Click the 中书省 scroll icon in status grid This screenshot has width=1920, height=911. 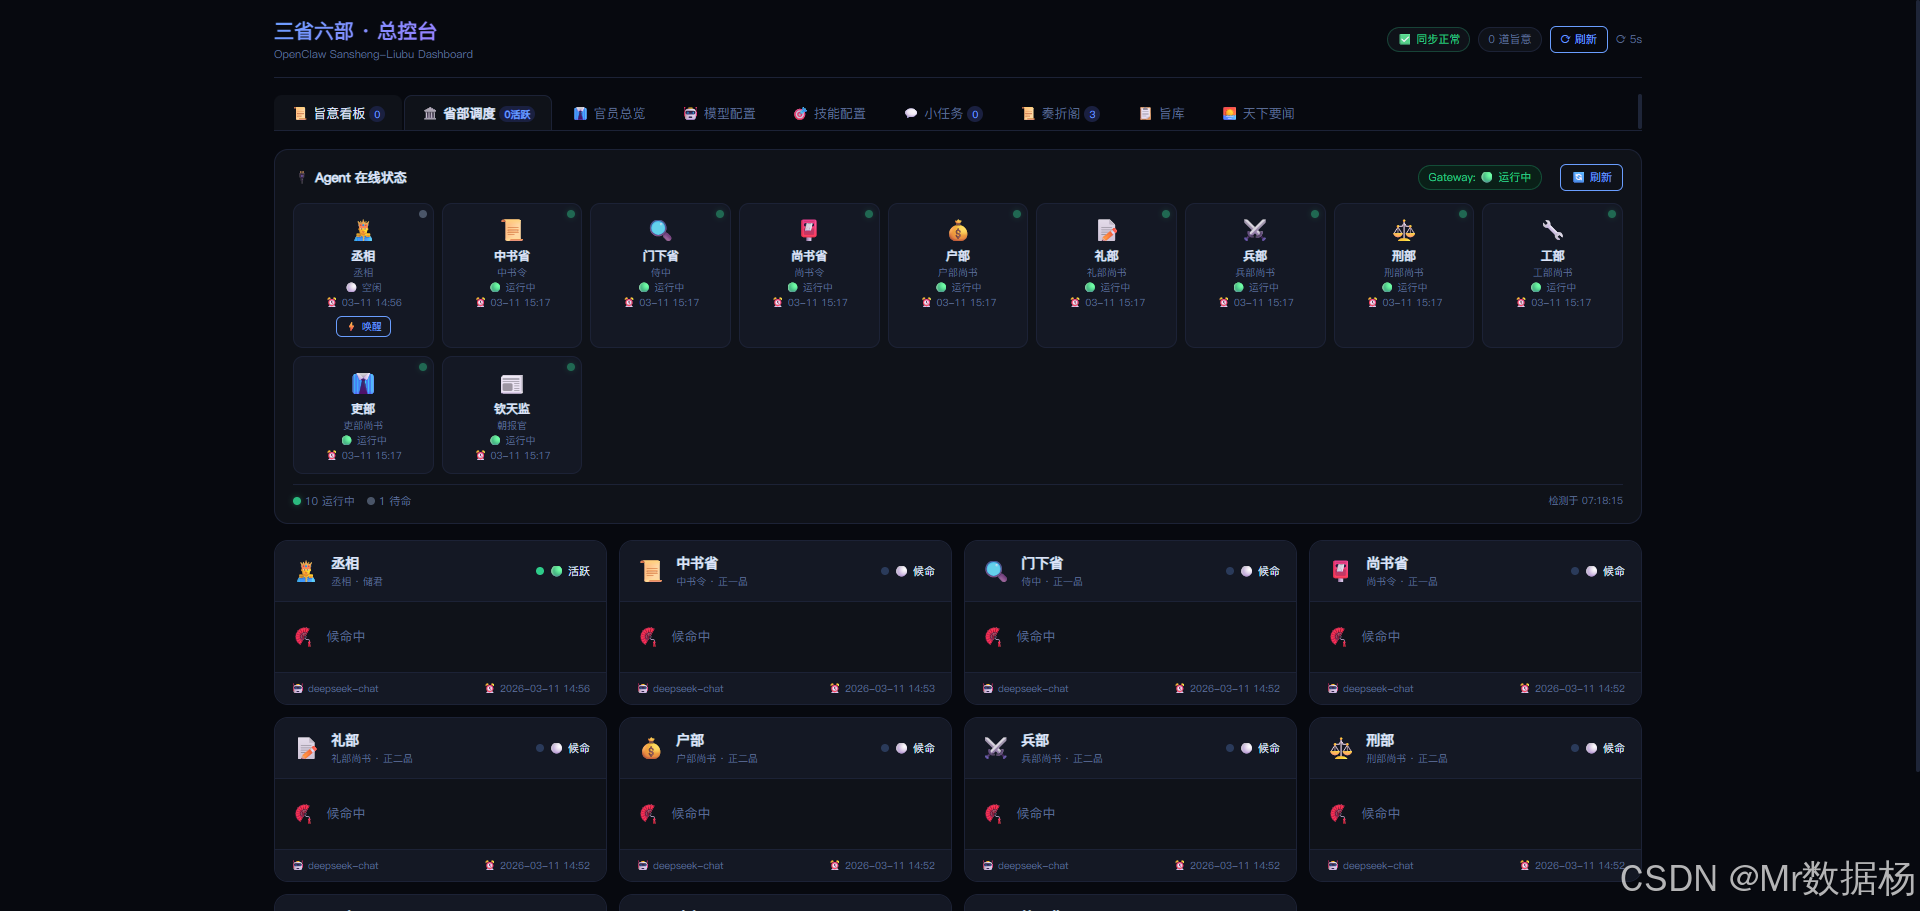(512, 230)
